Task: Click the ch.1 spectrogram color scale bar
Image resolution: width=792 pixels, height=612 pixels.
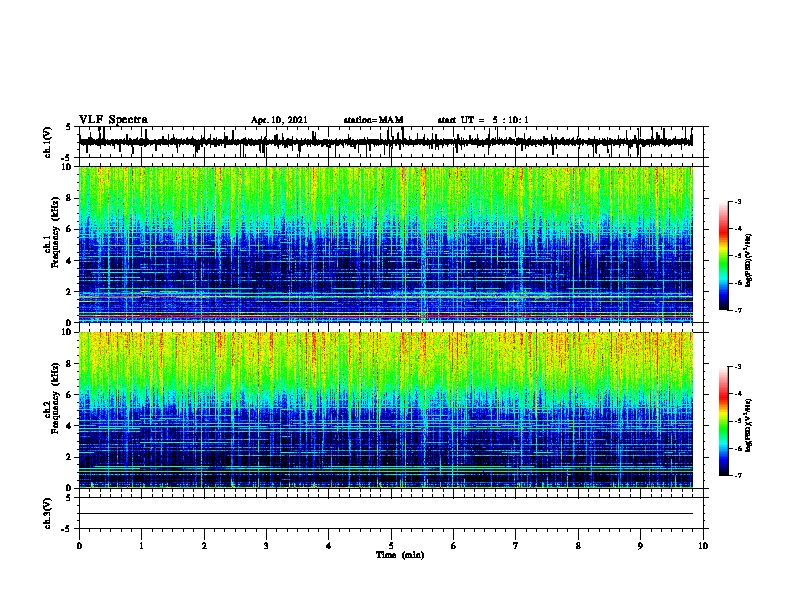Action: click(x=723, y=256)
